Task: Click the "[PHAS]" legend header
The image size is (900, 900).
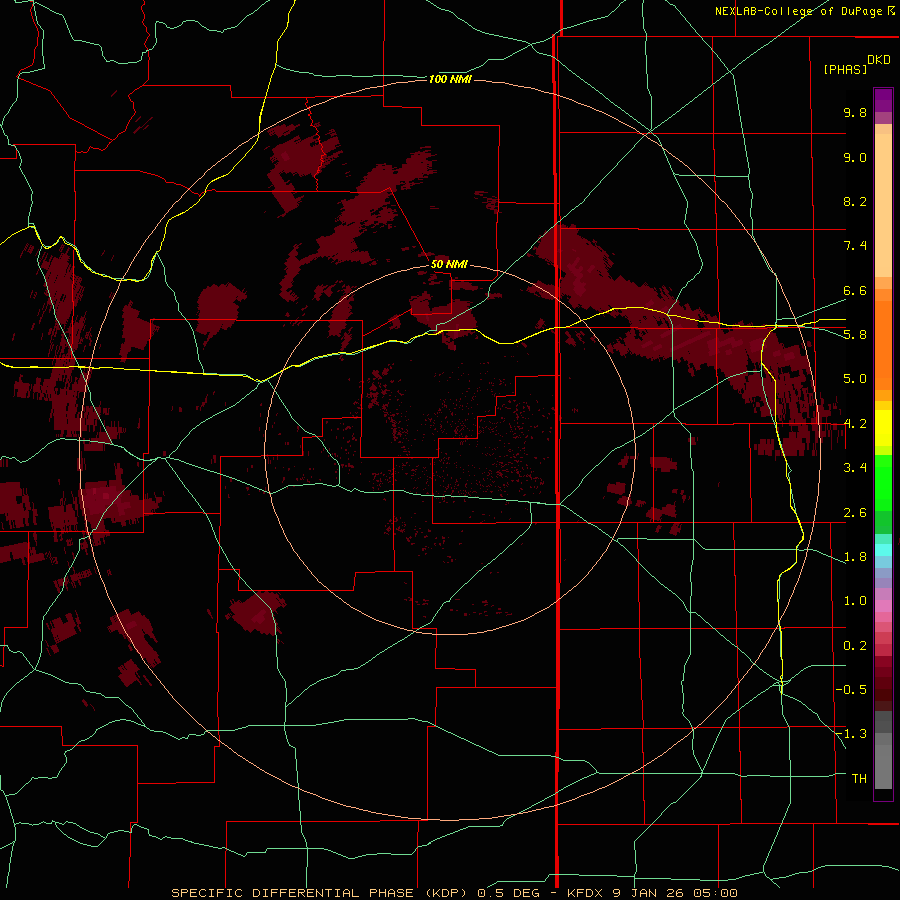Action: point(845,69)
